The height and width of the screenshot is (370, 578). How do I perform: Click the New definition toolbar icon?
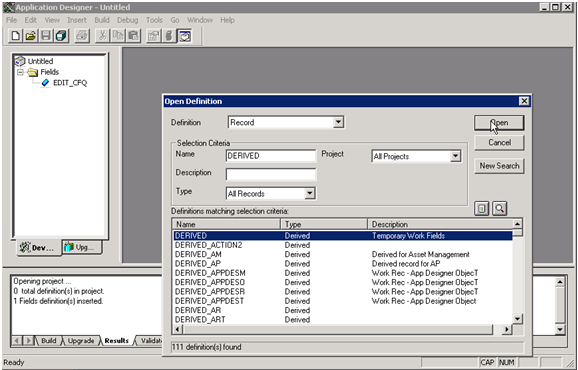click(15, 36)
